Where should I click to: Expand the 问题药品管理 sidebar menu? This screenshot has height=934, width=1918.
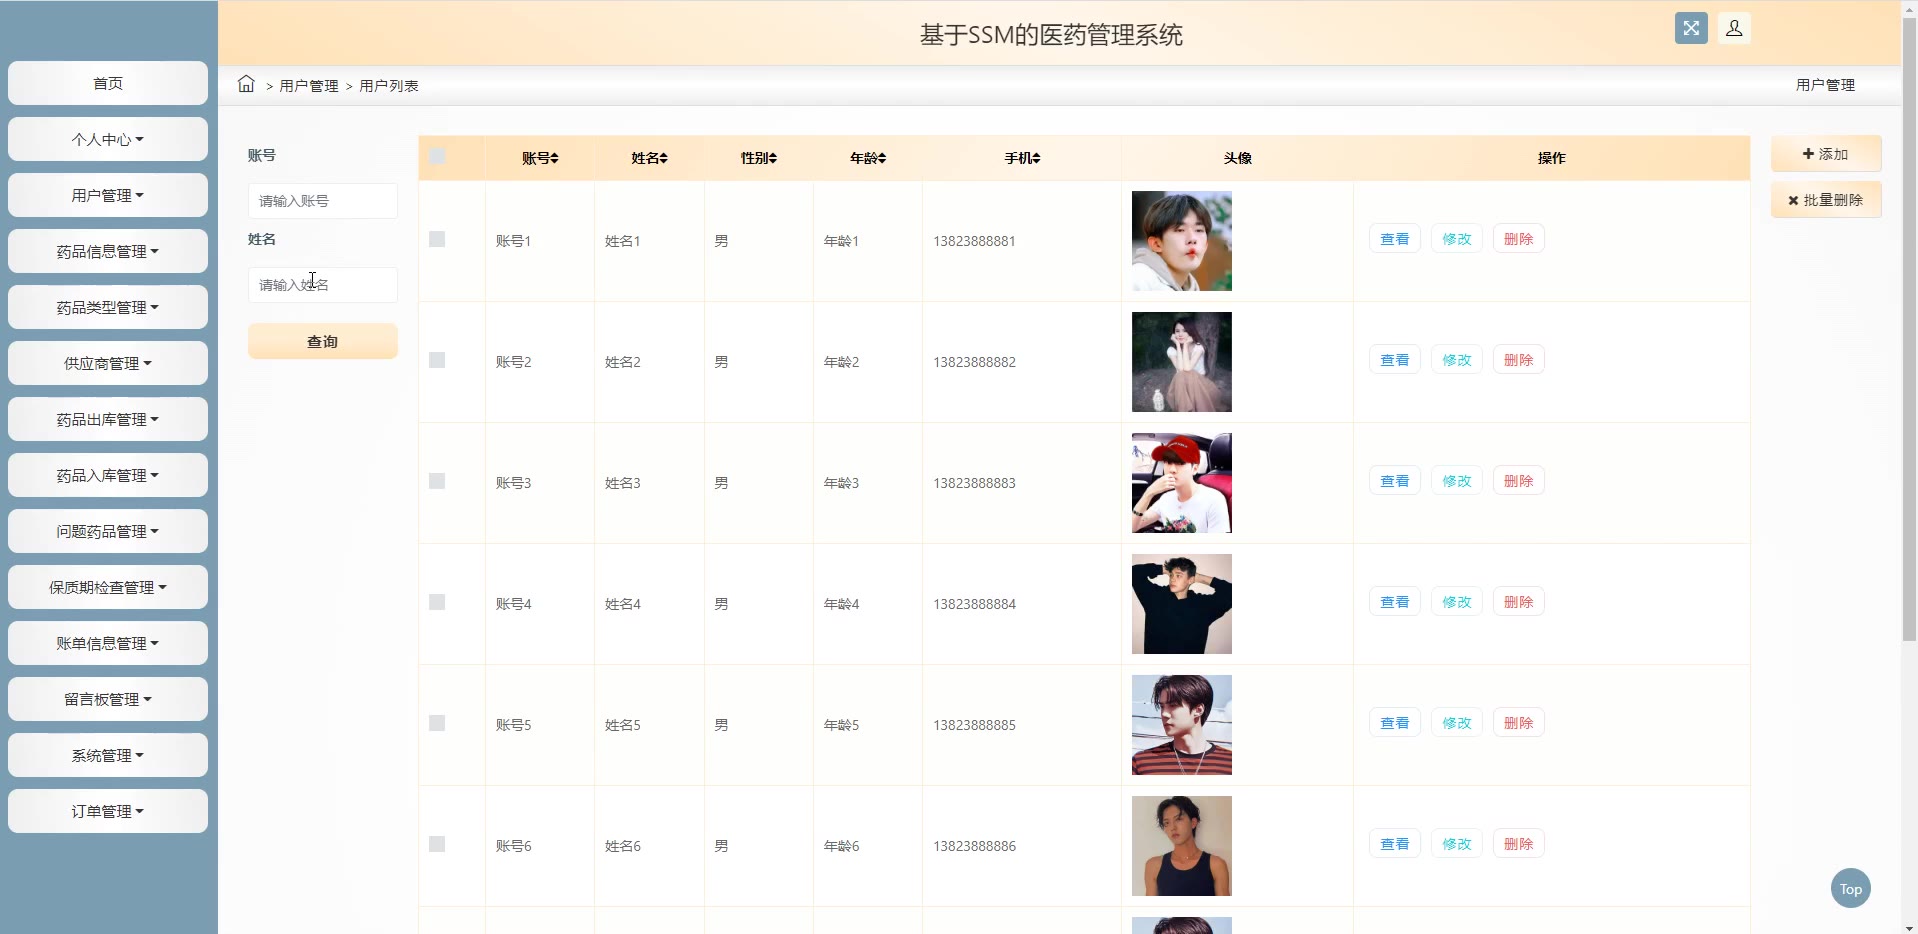coord(108,531)
